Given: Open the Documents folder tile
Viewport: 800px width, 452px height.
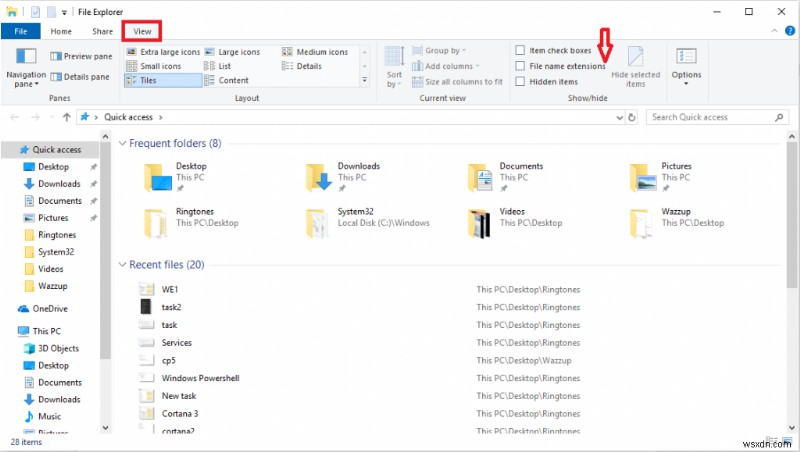Looking at the screenshot, I should click(x=505, y=177).
